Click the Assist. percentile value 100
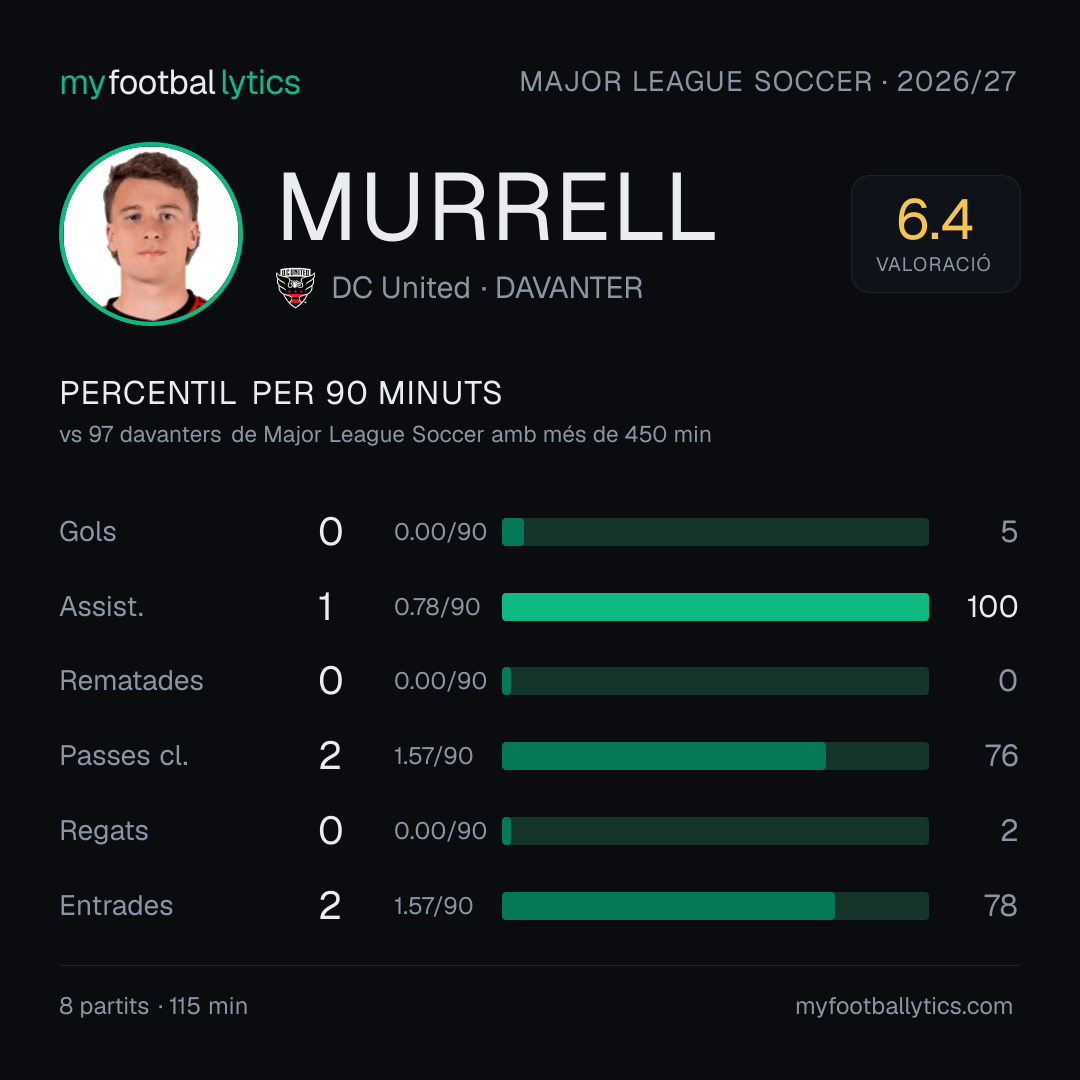1080x1080 pixels. click(x=992, y=607)
